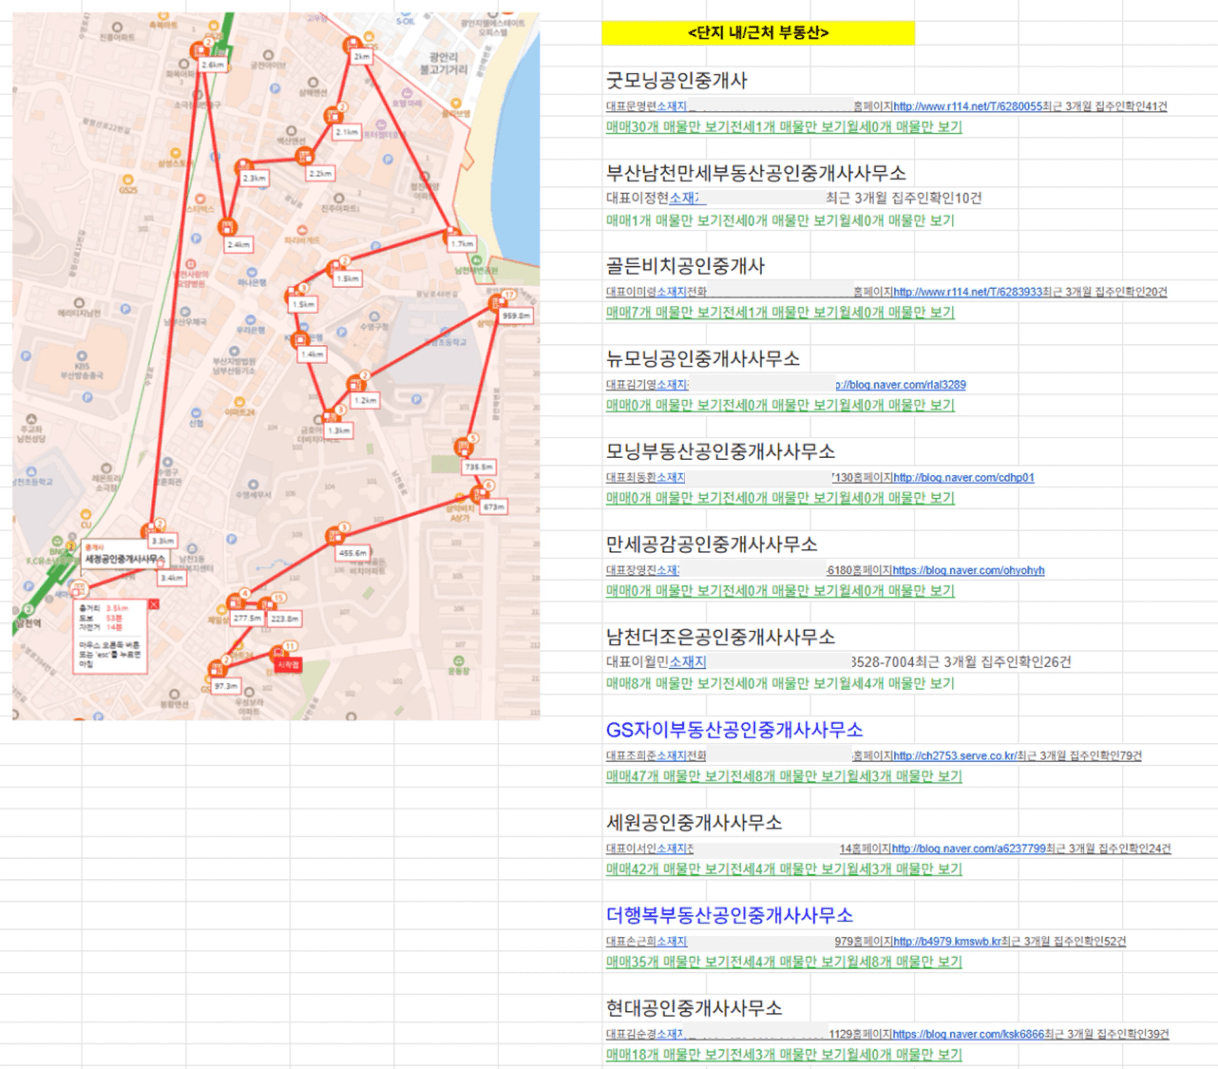1218x1069 pixels.
Task: Click the map marker labeled 1.4km
Action: [301, 341]
